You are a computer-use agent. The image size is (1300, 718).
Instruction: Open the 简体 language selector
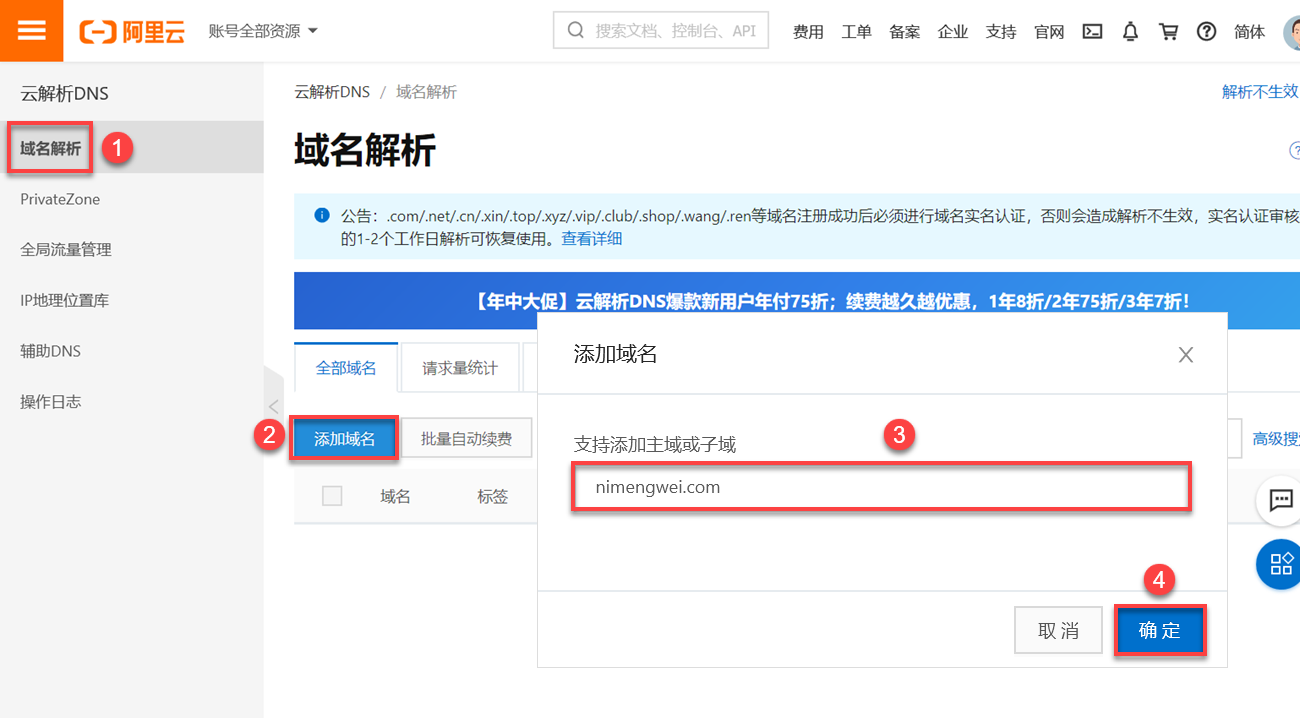[x=1249, y=32]
